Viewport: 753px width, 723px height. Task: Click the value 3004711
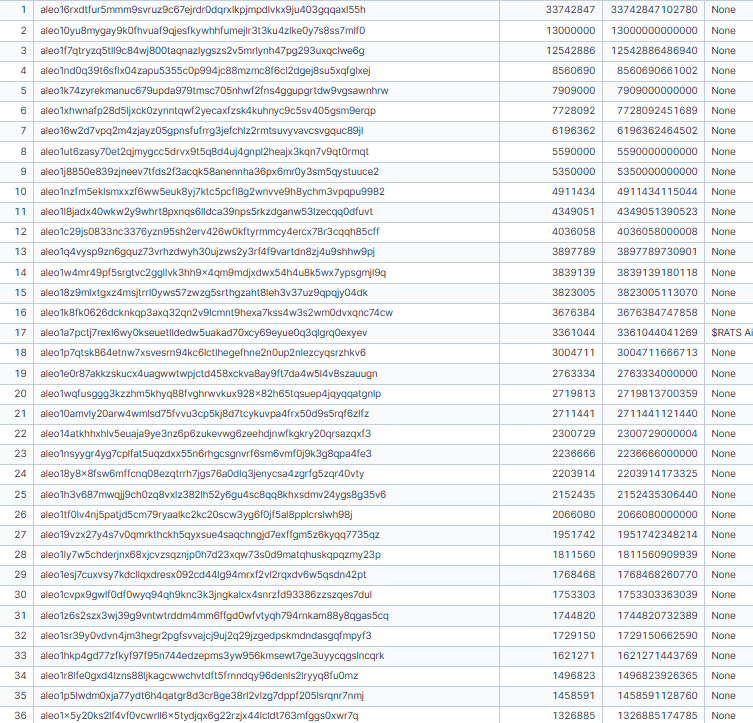pyautogui.click(x=573, y=353)
